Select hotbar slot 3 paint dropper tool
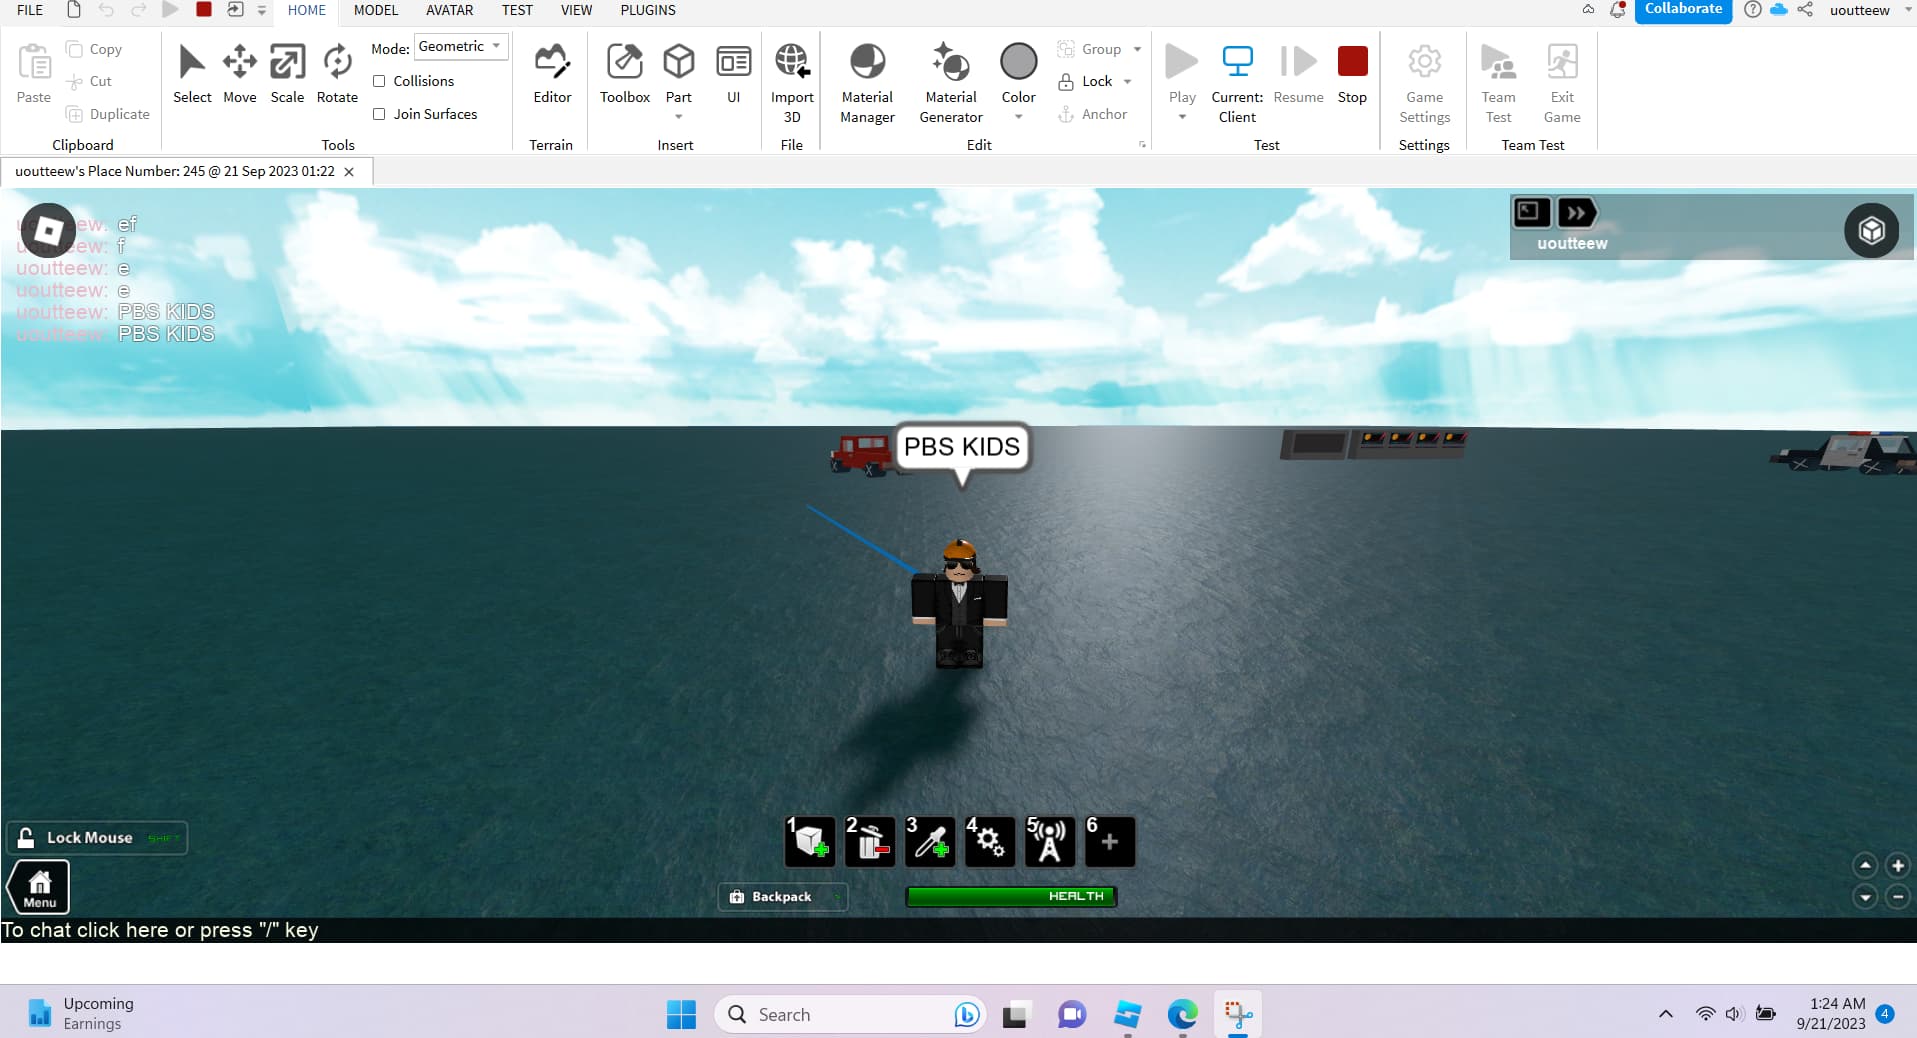1917x1038 pixels. (x=930, y=841)
